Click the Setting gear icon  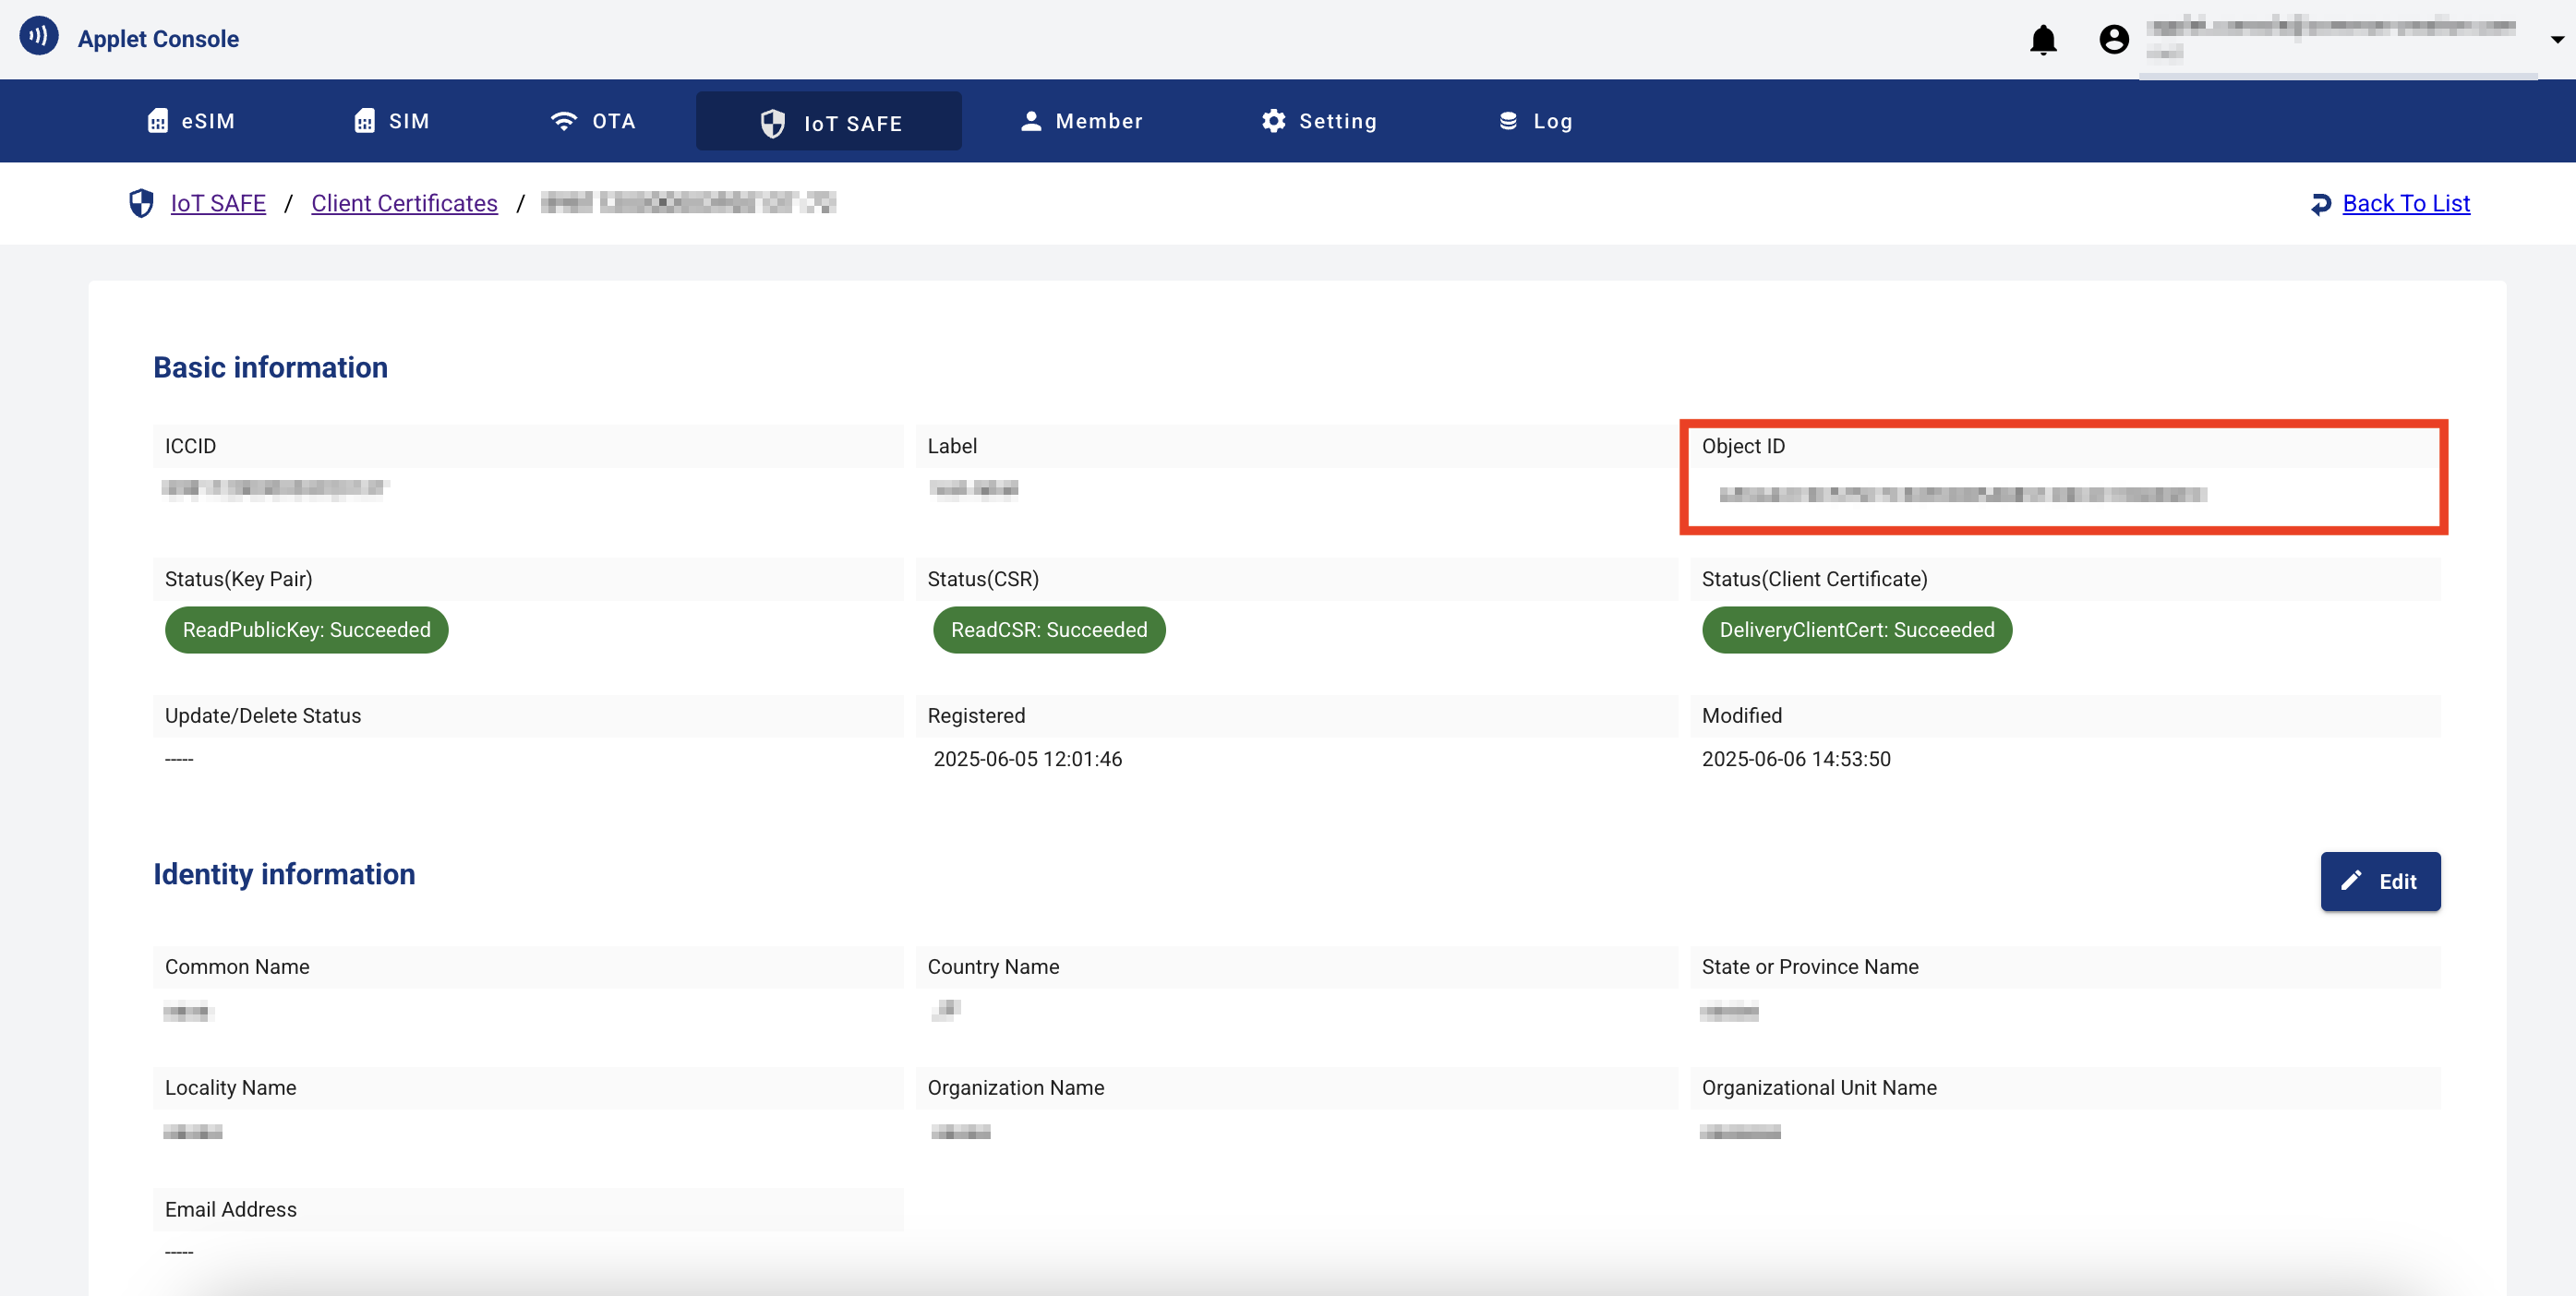pyautogui.click(x=1273, y=121)
